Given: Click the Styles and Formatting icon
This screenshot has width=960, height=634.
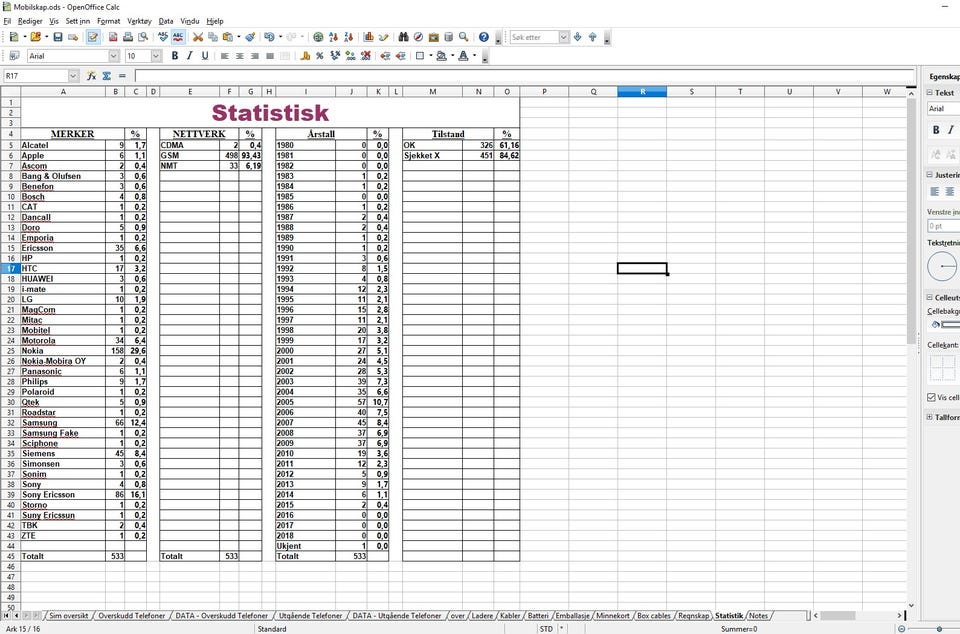Looking at the screenshot, I should 13,56.
